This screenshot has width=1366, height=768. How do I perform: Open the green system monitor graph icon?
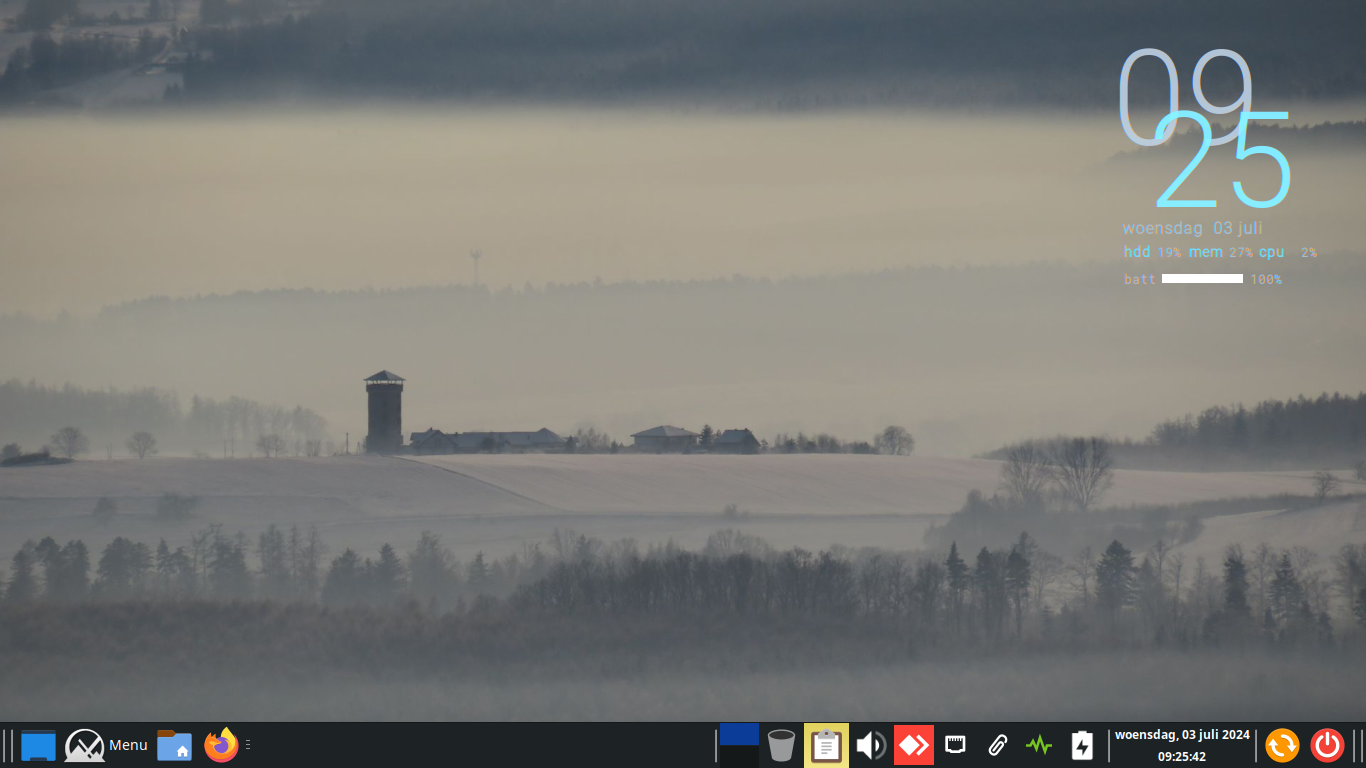pyautogui.click(x=1039, y=745)
